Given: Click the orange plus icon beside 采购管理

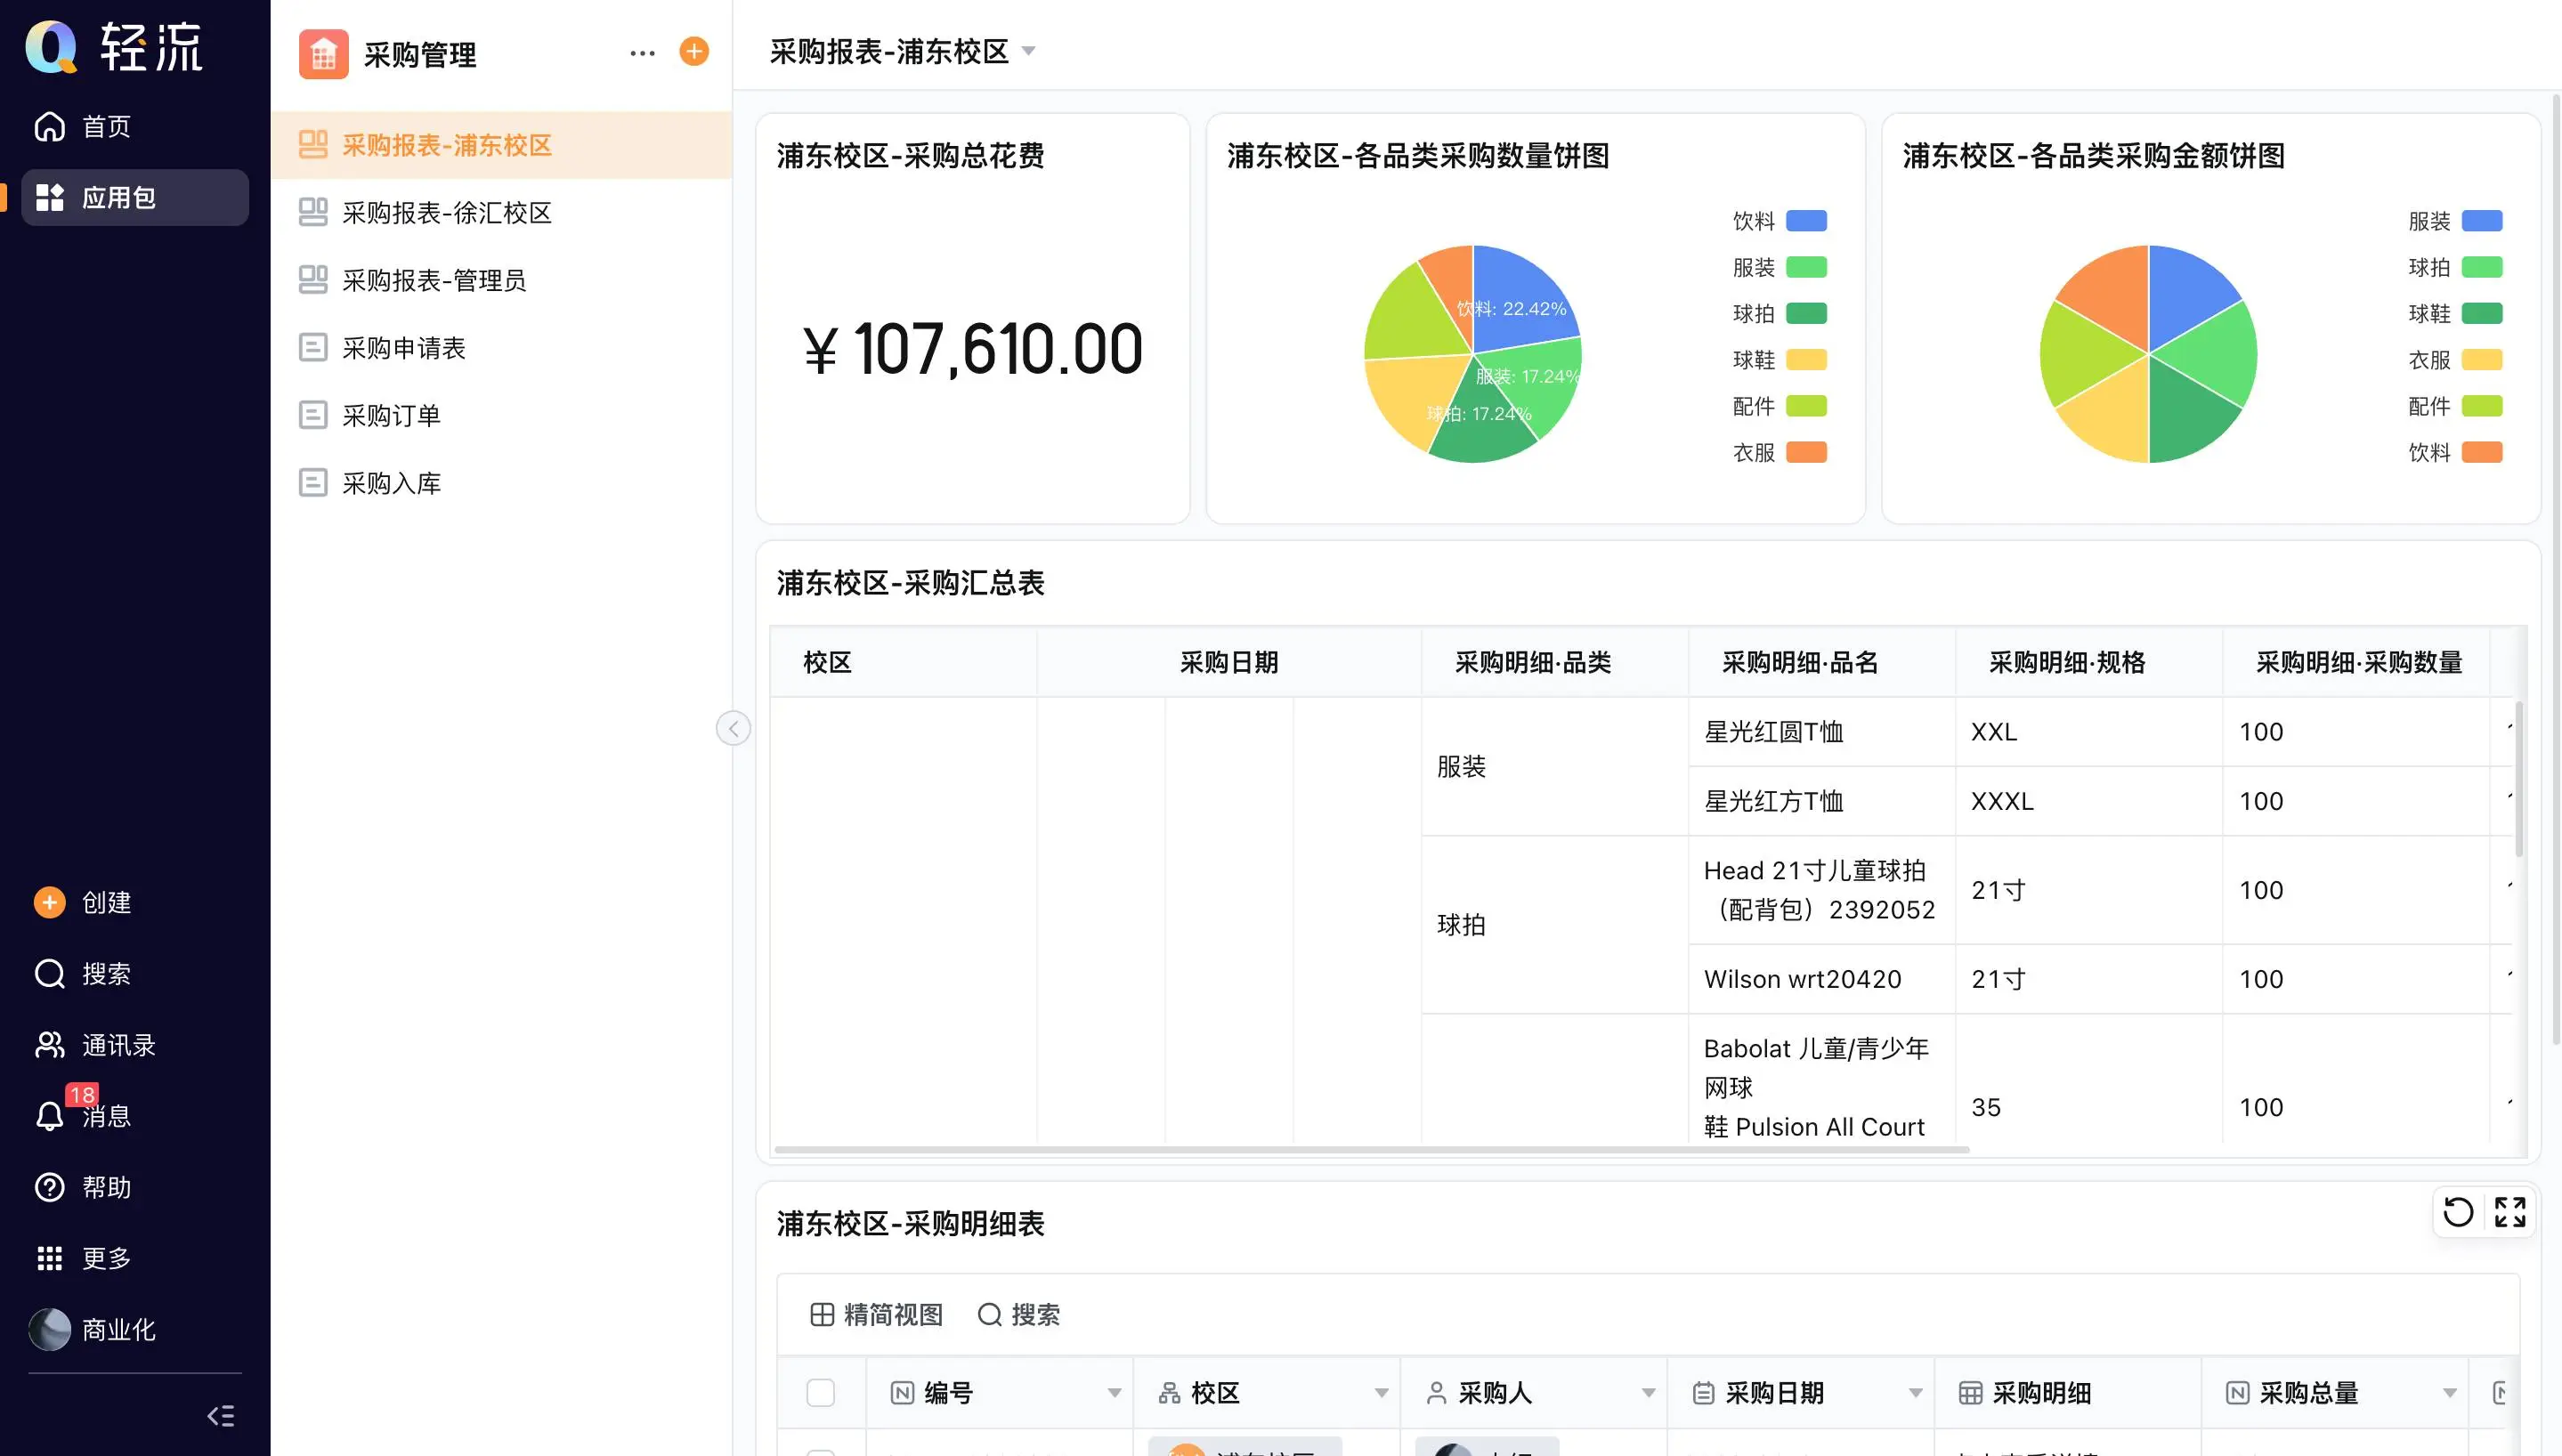Looking at the screenshot, I should click(x=694, y=51).
